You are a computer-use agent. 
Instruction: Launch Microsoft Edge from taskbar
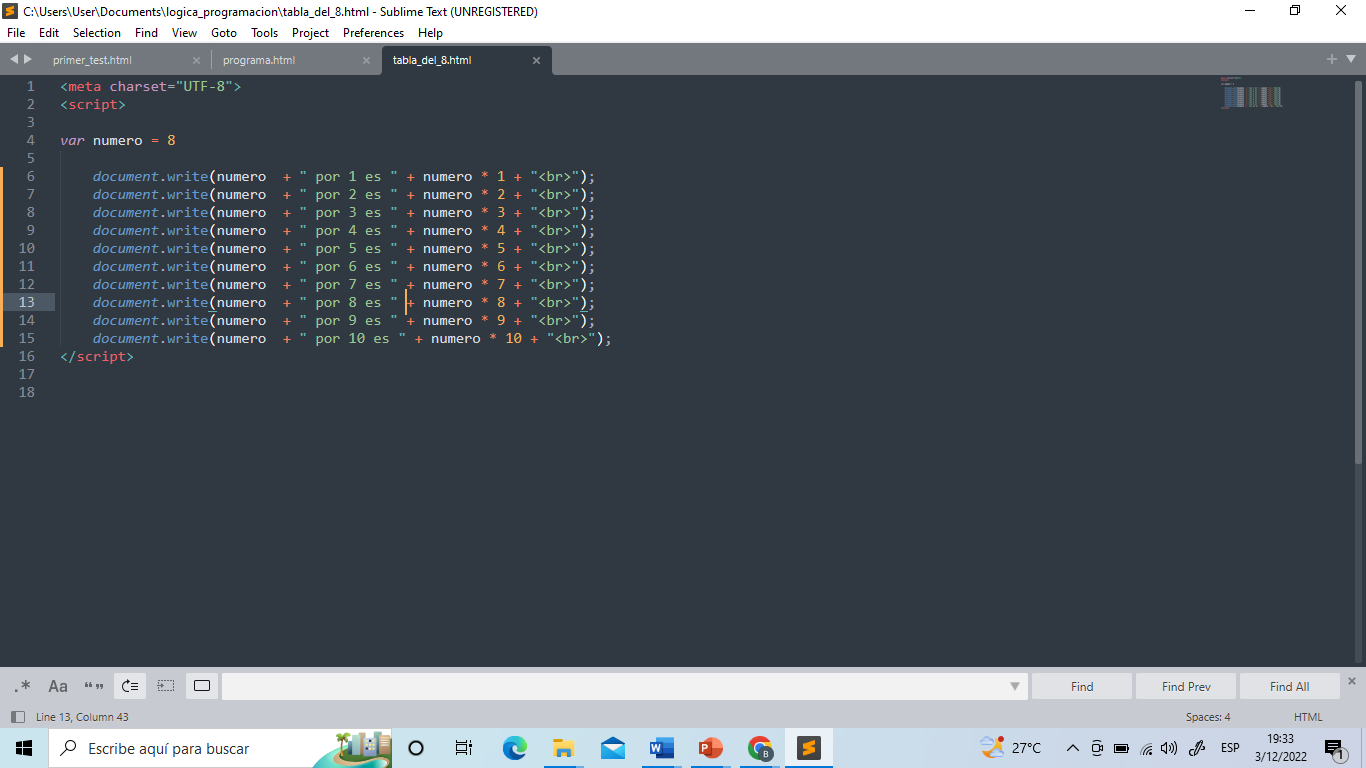pyautogui.click(x=514, y=748)
